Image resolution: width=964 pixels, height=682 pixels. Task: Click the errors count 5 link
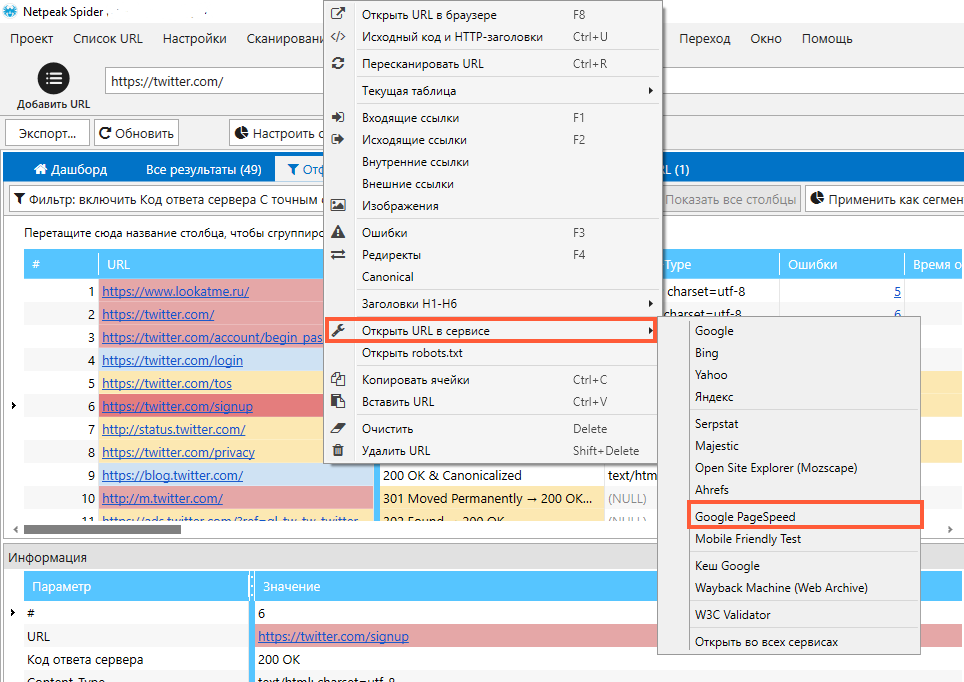point(898,291)
